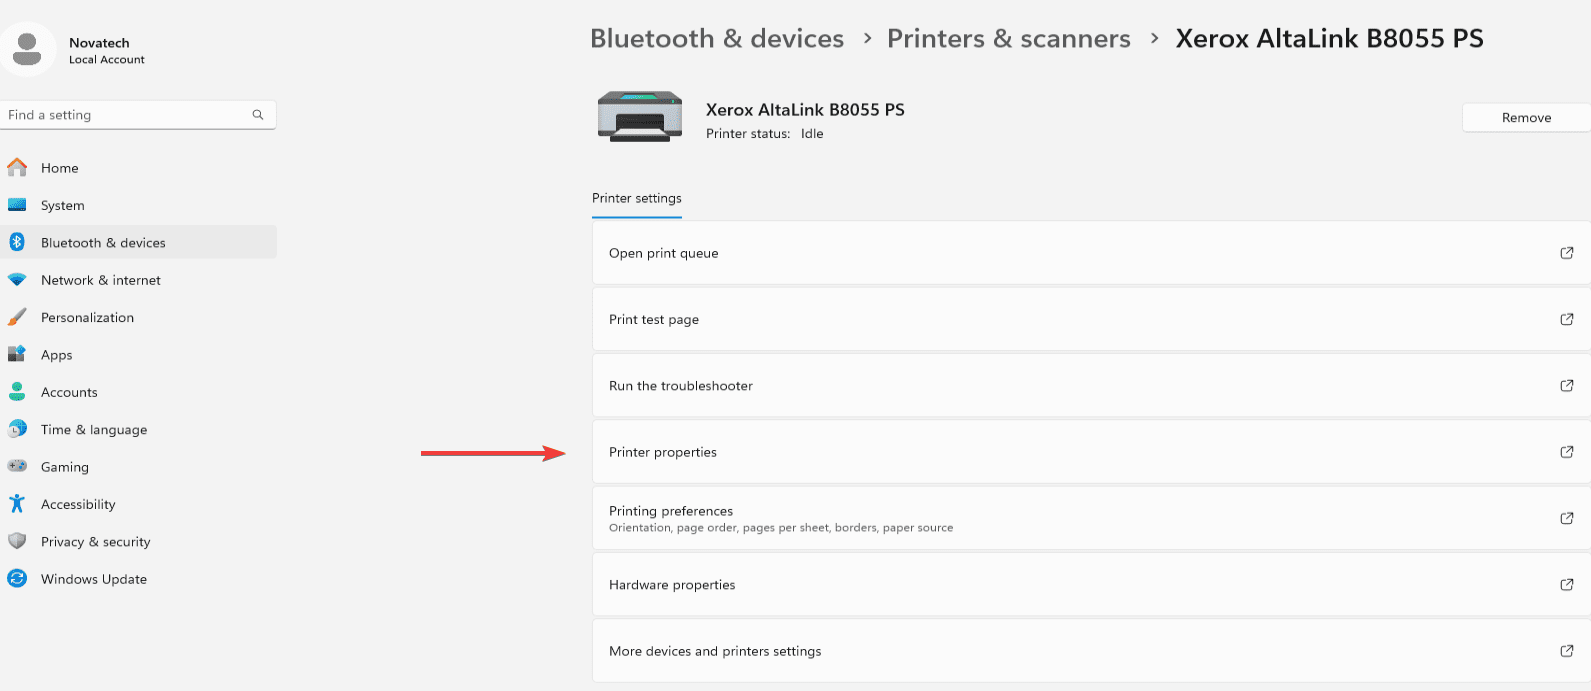Open Accessibility using its figure icon
Viewport: 1591px width, 691px height.
pos(17,504)
